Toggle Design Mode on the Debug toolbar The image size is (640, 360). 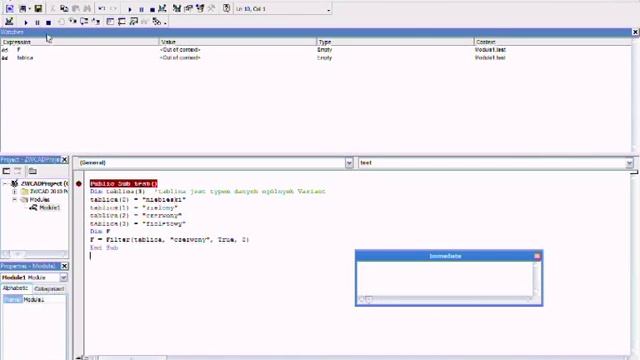pos(9,22)
